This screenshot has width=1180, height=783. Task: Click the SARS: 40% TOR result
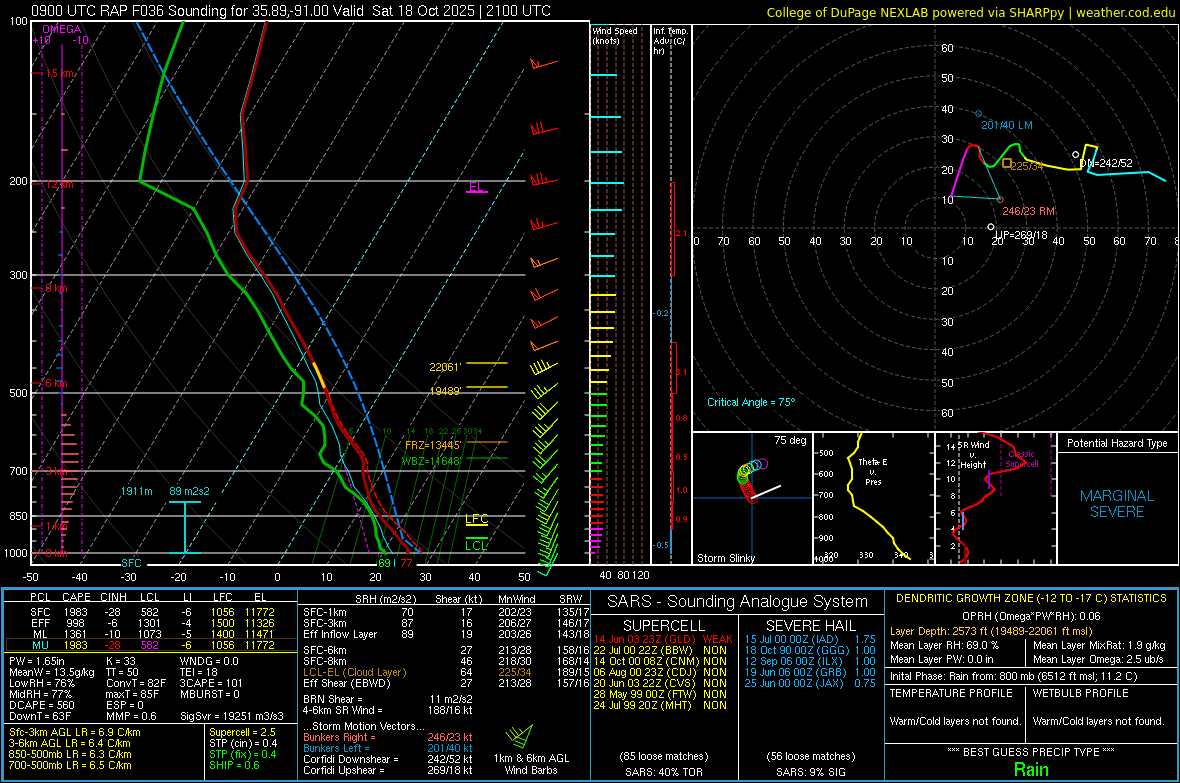pyautogui.click(x=663, y=772)
